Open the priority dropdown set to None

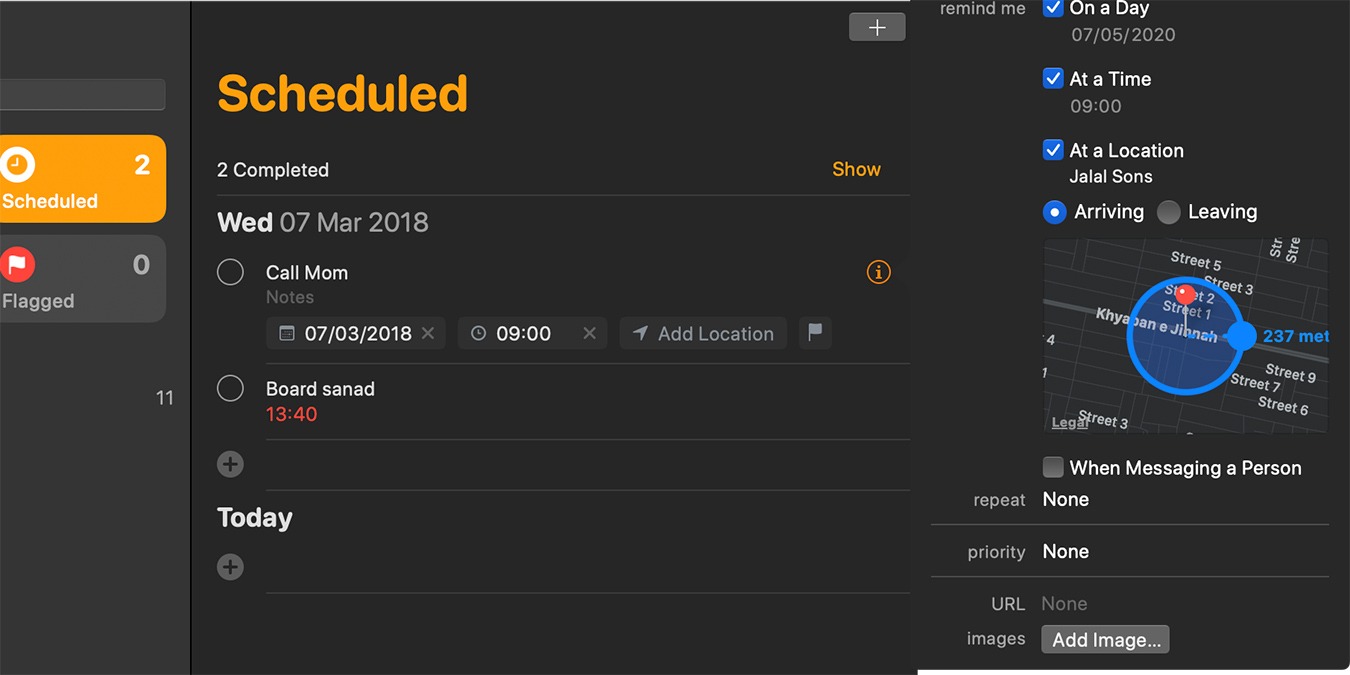pyautogui.click(x=1065, y=551)
